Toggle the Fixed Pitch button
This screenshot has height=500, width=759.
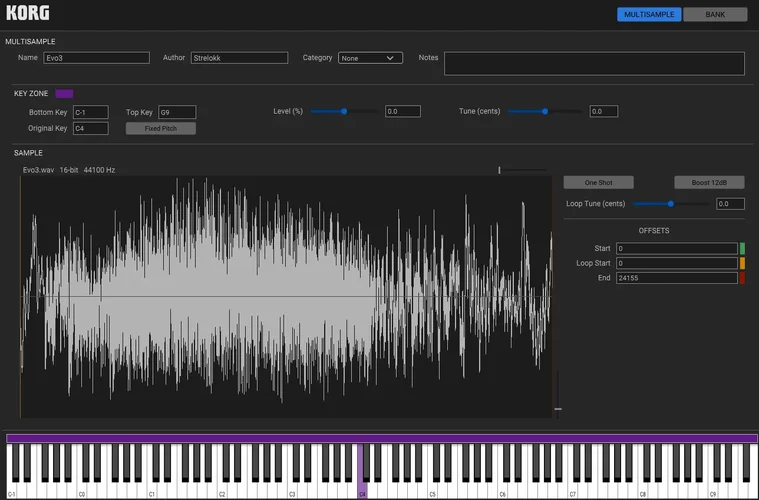tap(160, 129)
